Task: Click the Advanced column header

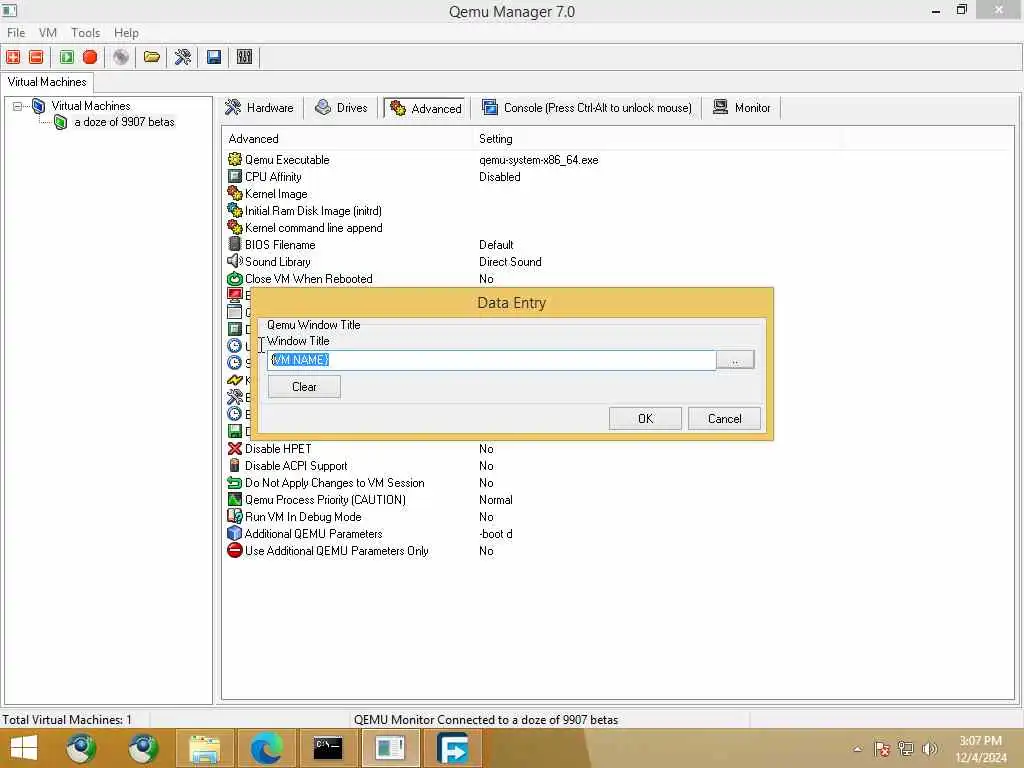Action: click(x=347, y=138)
